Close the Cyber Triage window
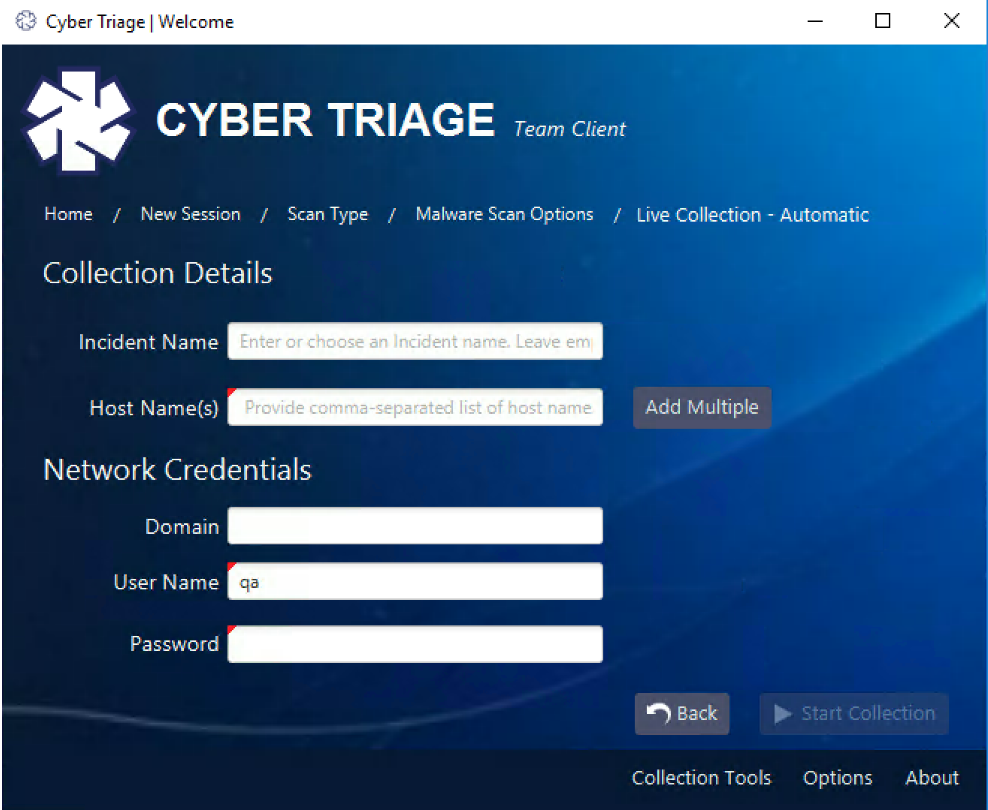Image resolution: width=988 pixels, height=810 pixels. pos(951,21)
